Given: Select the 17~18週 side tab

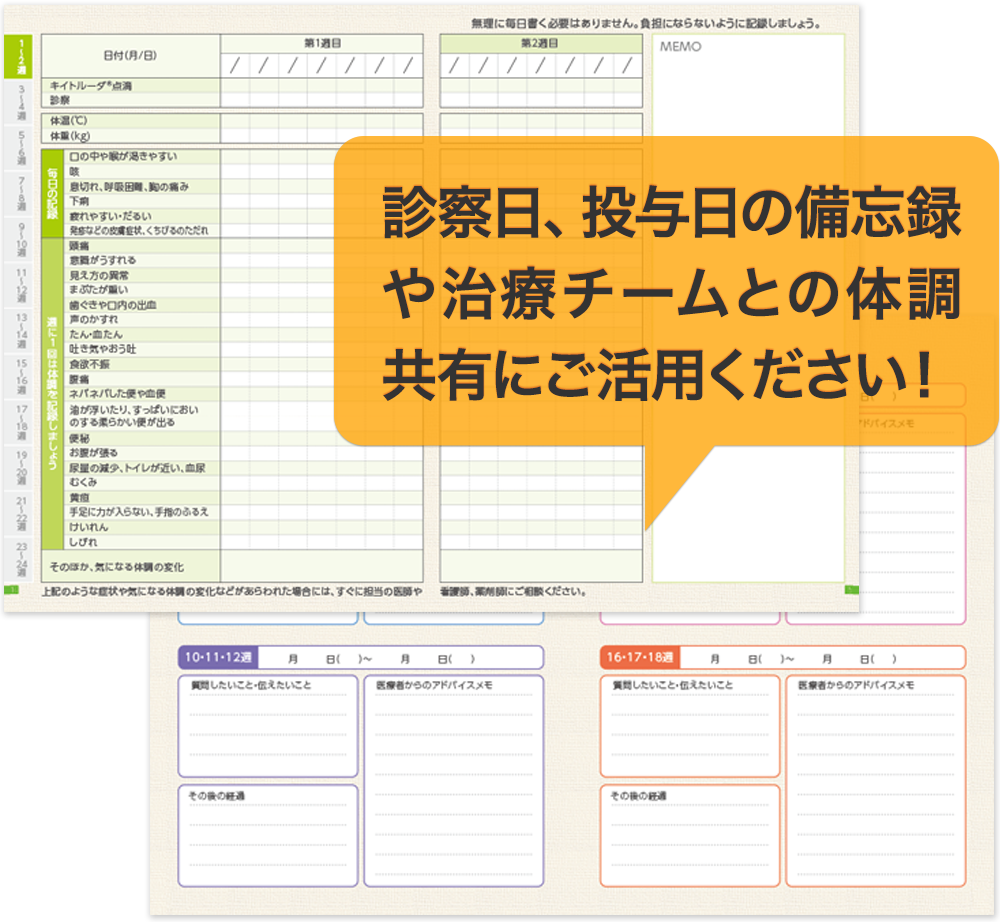Looking at the screenshot, I should (20, 422).
